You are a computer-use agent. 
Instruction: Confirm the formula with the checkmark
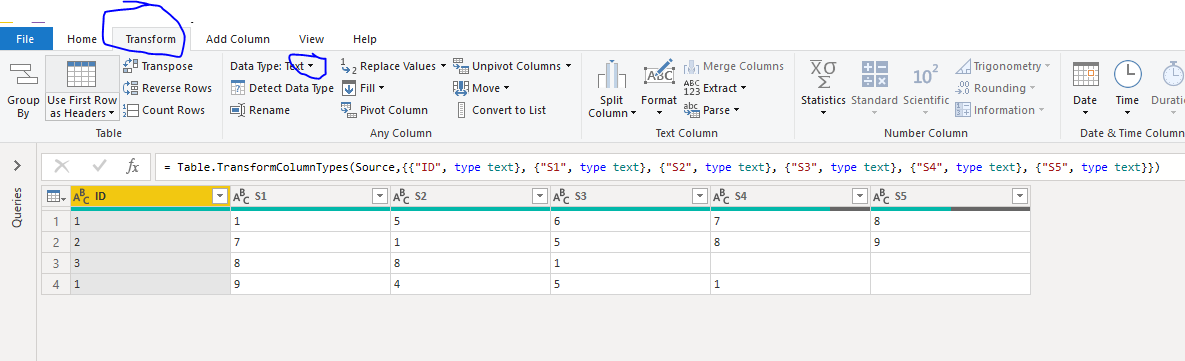(x=99, y=166)
